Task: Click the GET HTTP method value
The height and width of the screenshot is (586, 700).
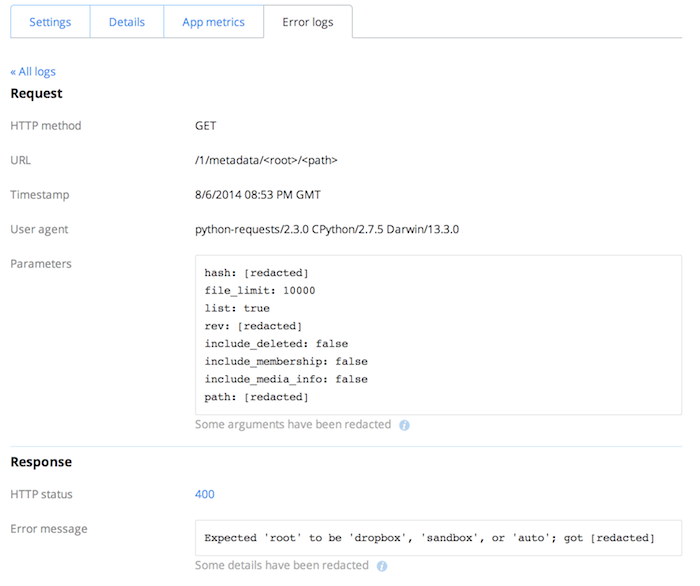Action: pos(206,126)
